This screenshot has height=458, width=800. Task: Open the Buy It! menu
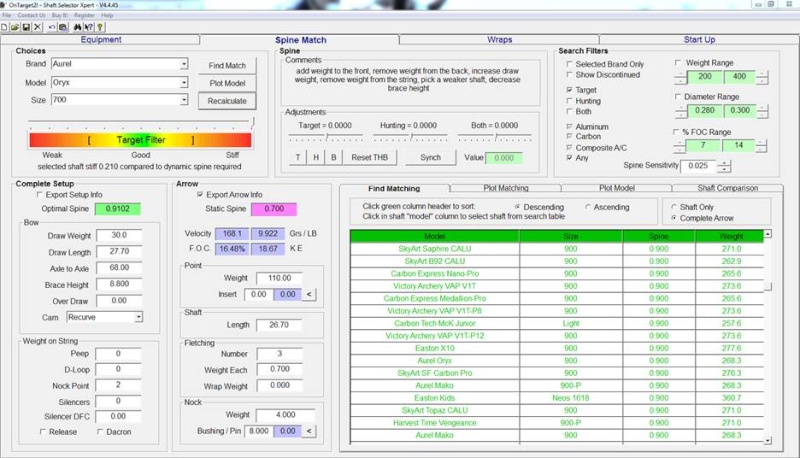coord(60,15)
